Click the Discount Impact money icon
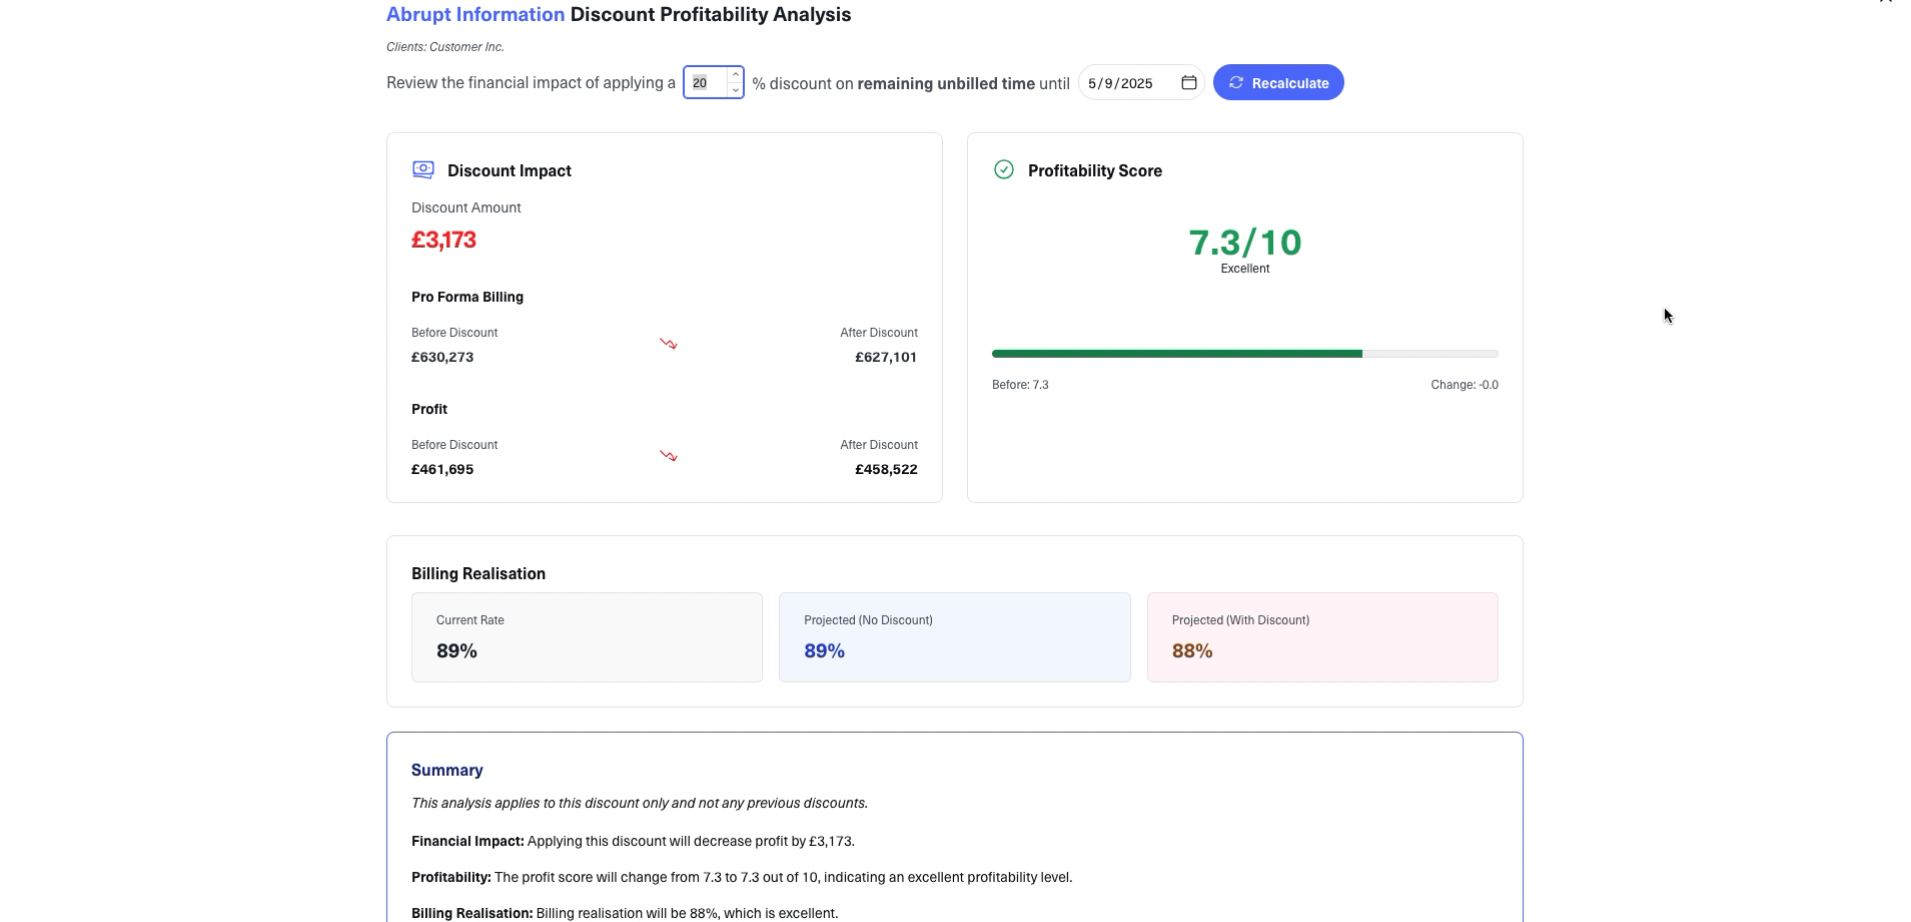1911x922 pixels. click(x=423, y=170)
